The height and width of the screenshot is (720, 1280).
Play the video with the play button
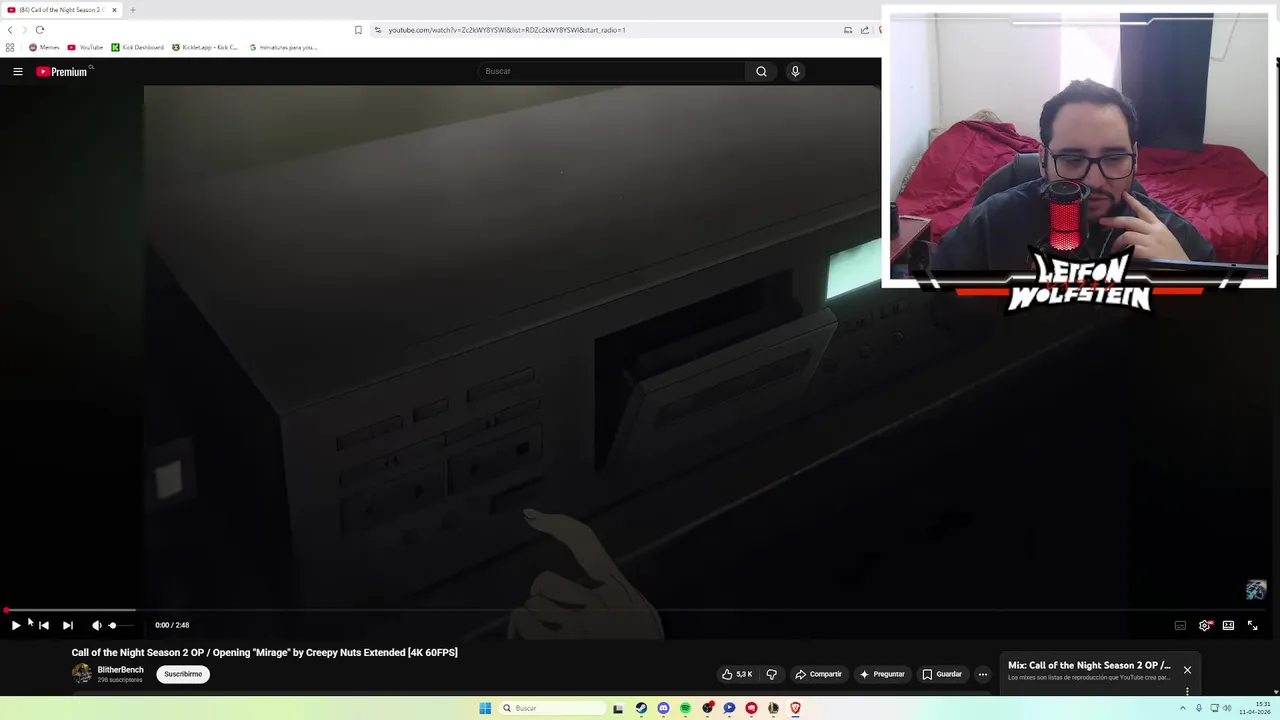[x=16, y=625]
